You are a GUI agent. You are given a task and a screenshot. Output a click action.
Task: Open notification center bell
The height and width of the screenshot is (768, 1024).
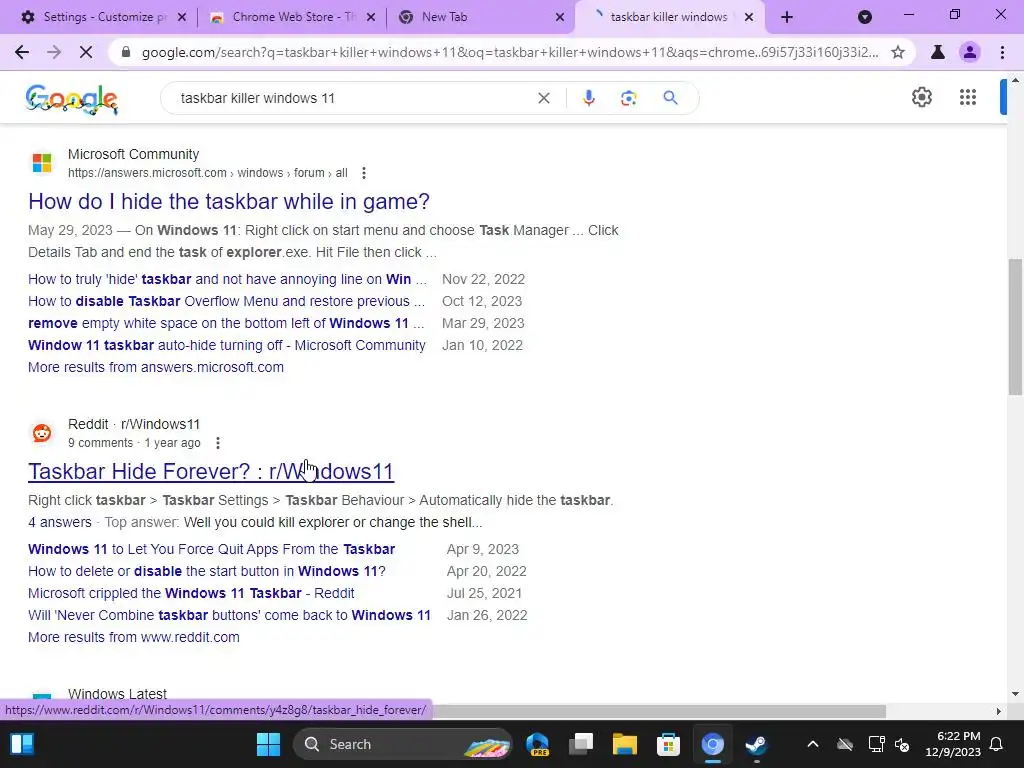[x=997, y=744]
